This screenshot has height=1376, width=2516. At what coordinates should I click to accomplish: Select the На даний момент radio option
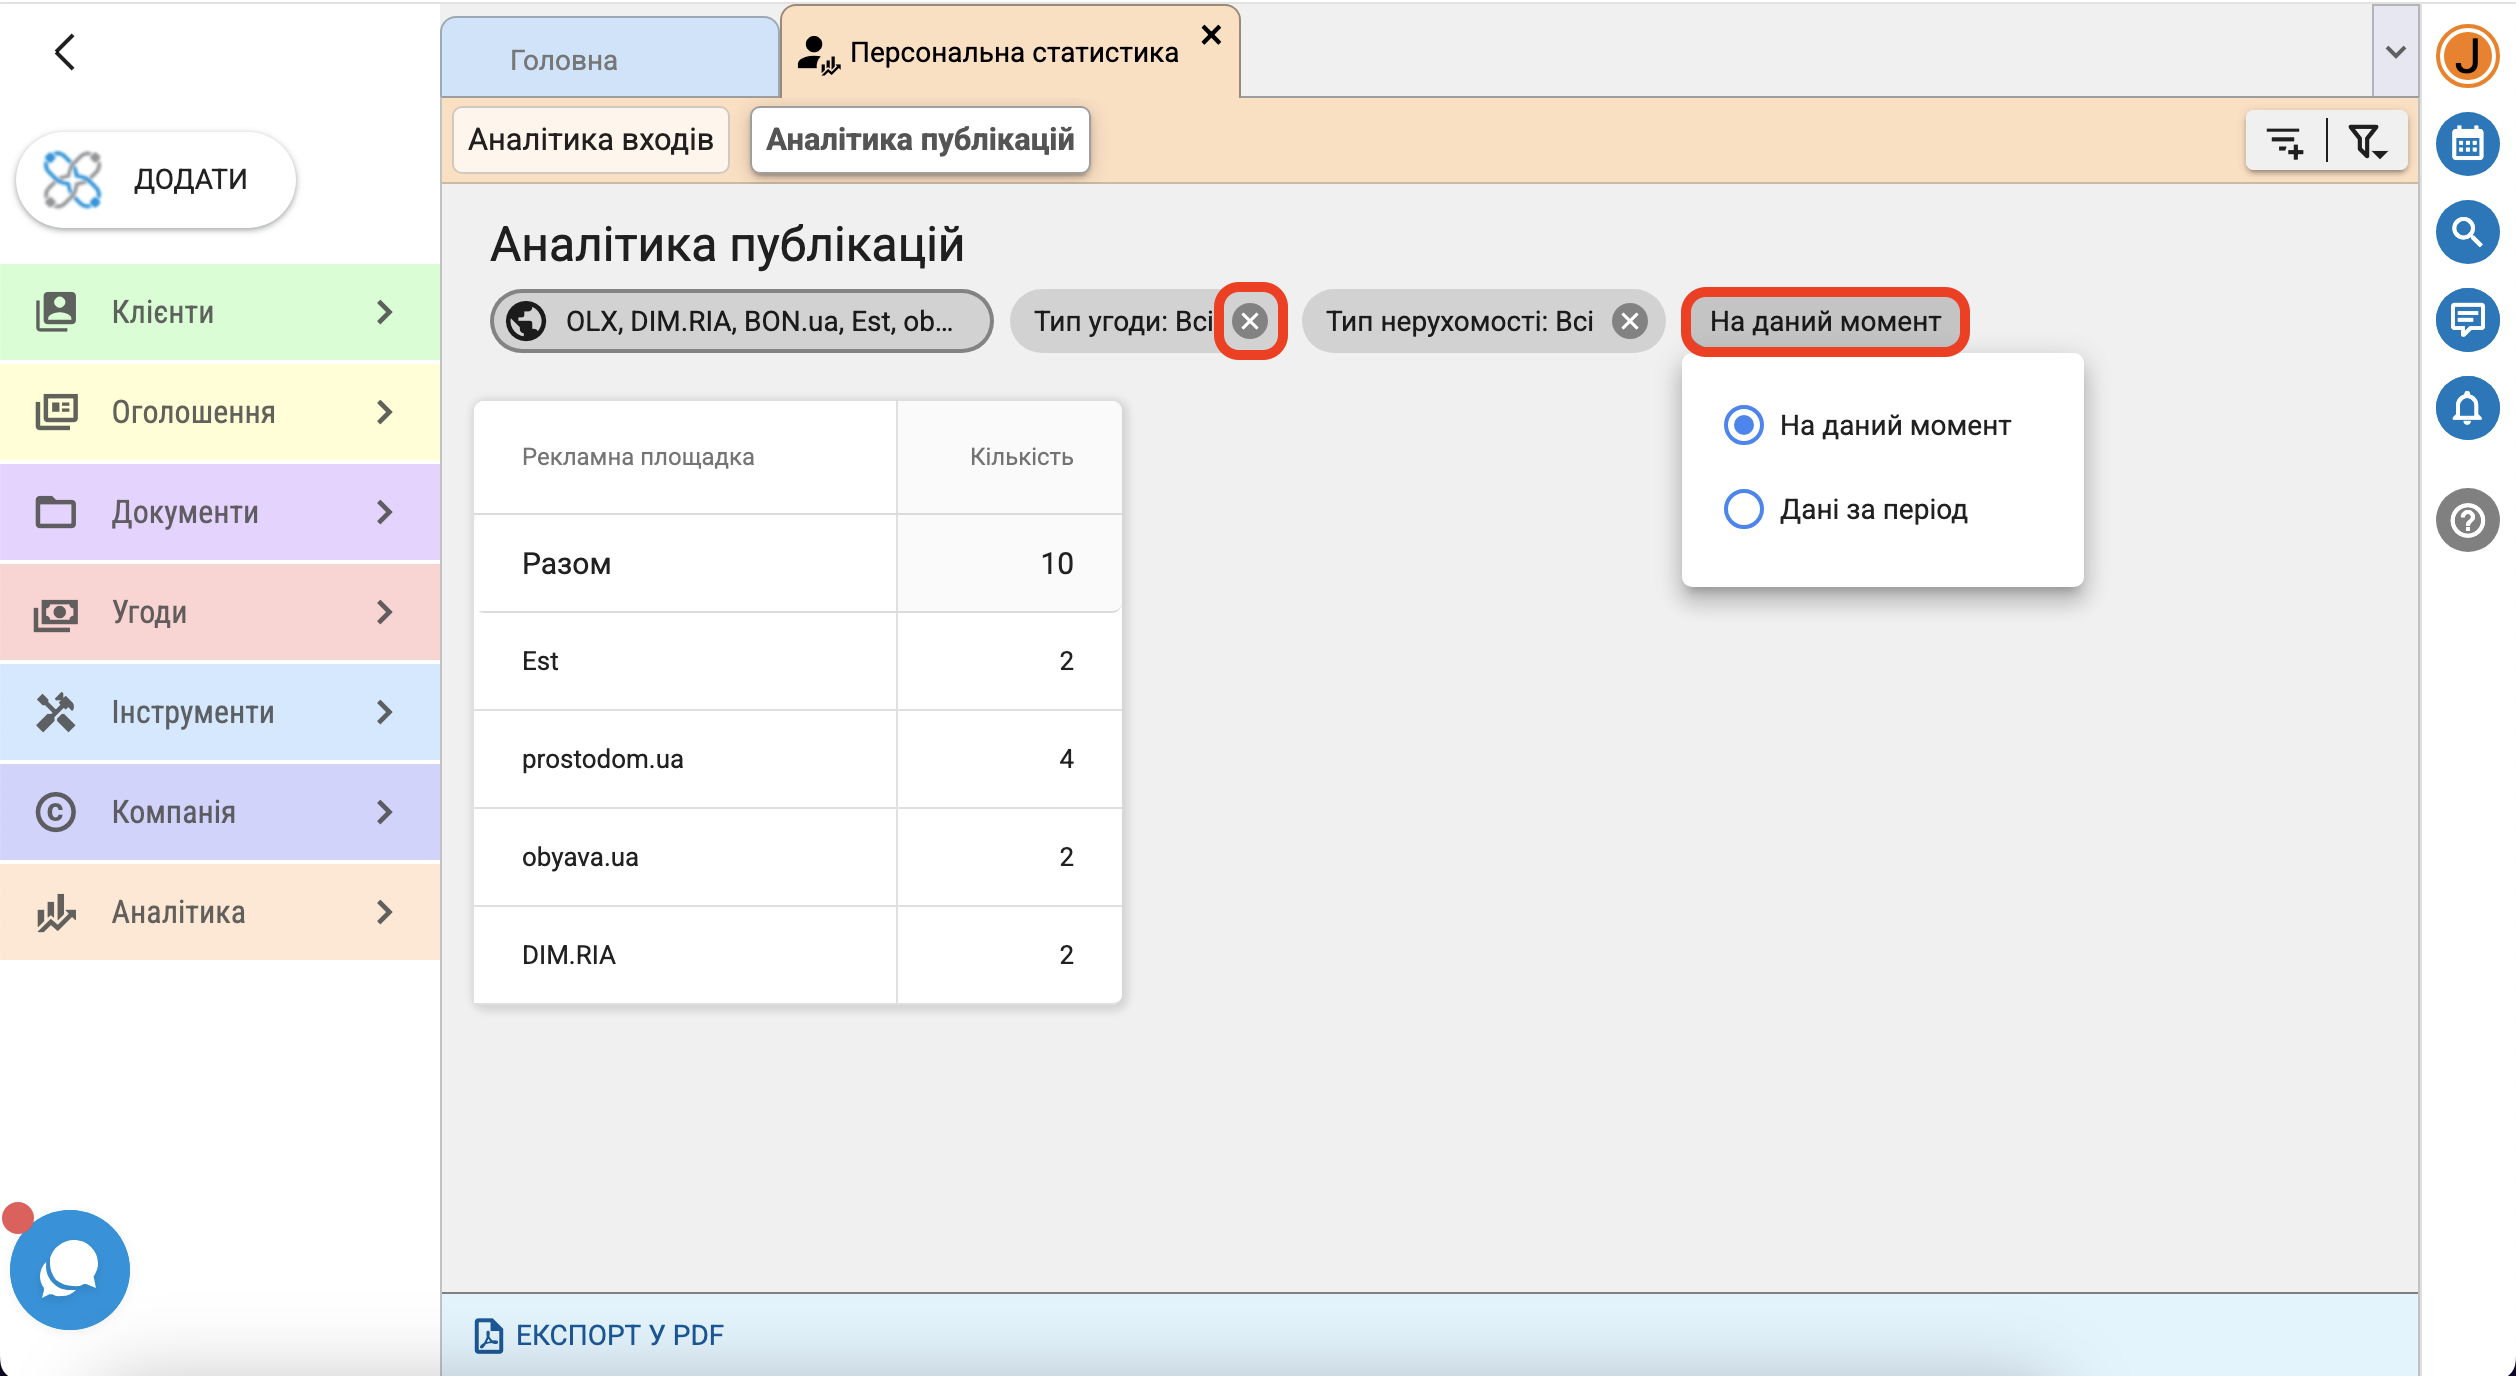click(1743, 425)
